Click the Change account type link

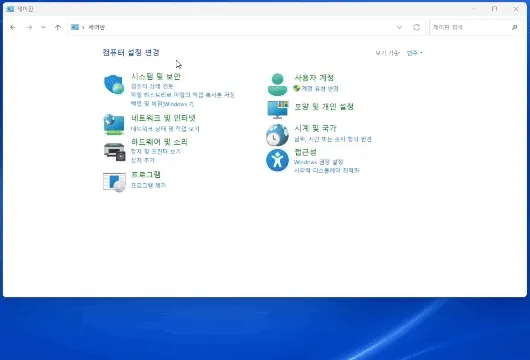(320, 89)
